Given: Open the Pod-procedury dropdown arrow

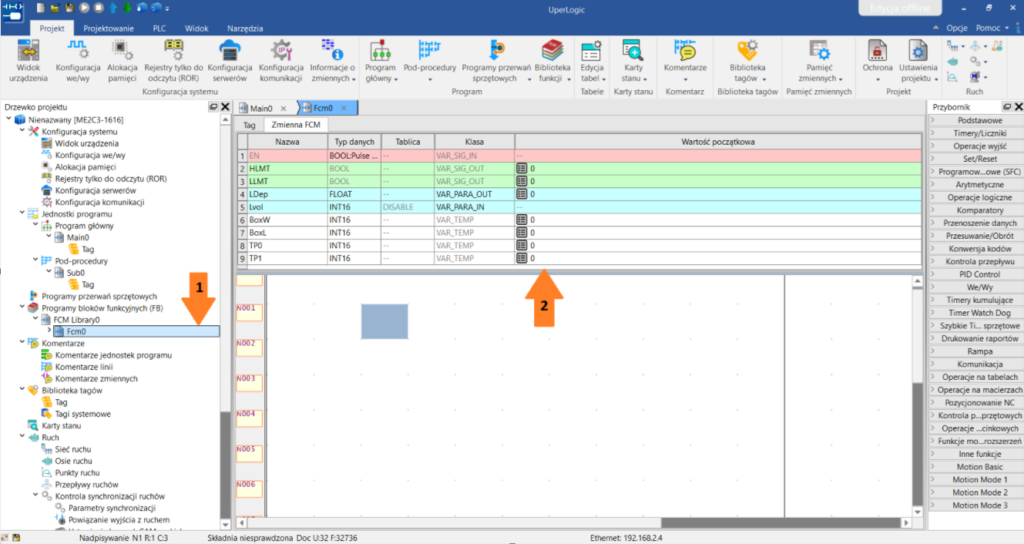Looking at the screenshot, I should point(430,79).
